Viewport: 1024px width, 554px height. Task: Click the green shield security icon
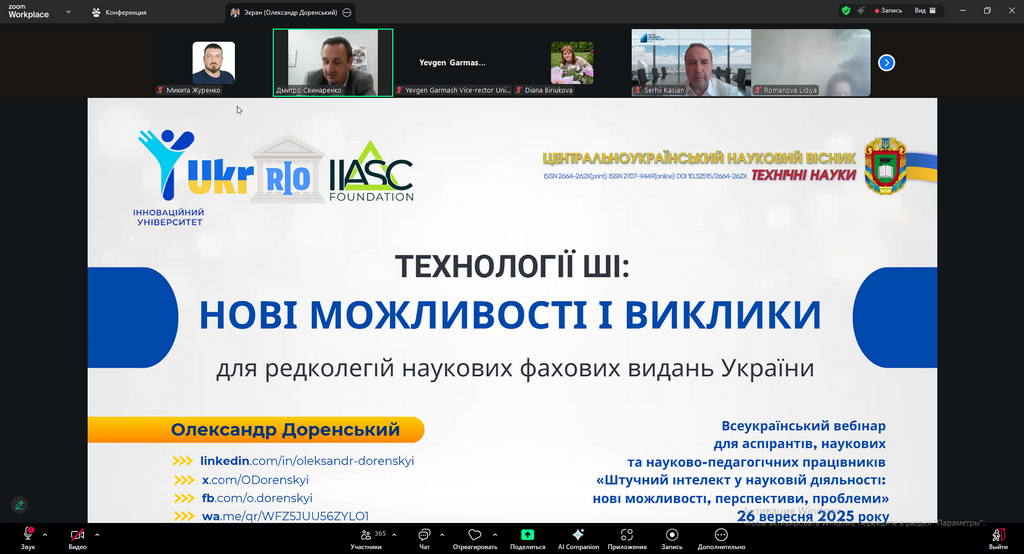pos(846,11)
